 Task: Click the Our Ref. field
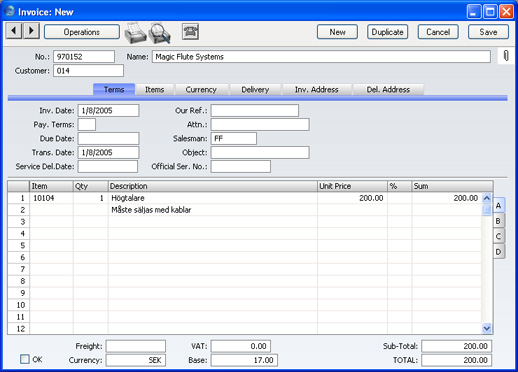(x=255, y=110)
